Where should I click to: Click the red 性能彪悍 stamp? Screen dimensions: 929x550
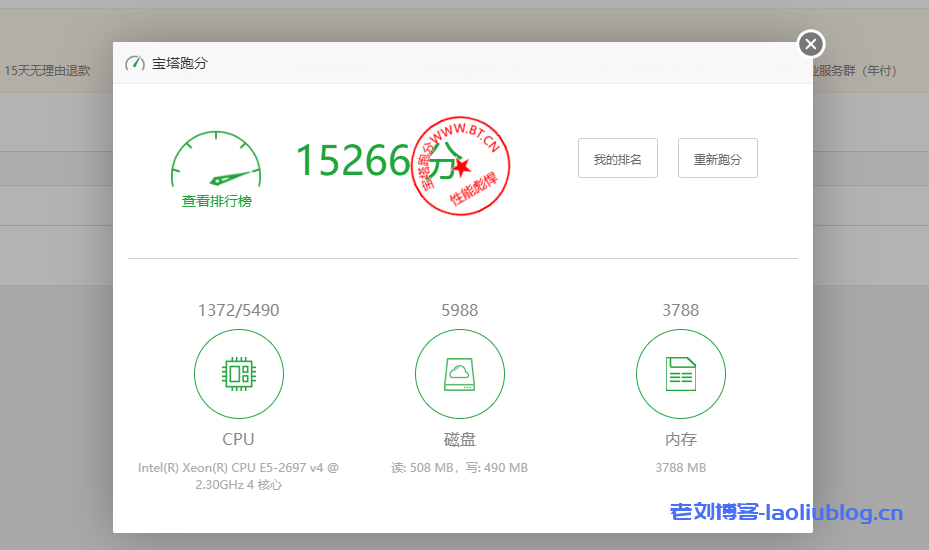tap(461, 166)
